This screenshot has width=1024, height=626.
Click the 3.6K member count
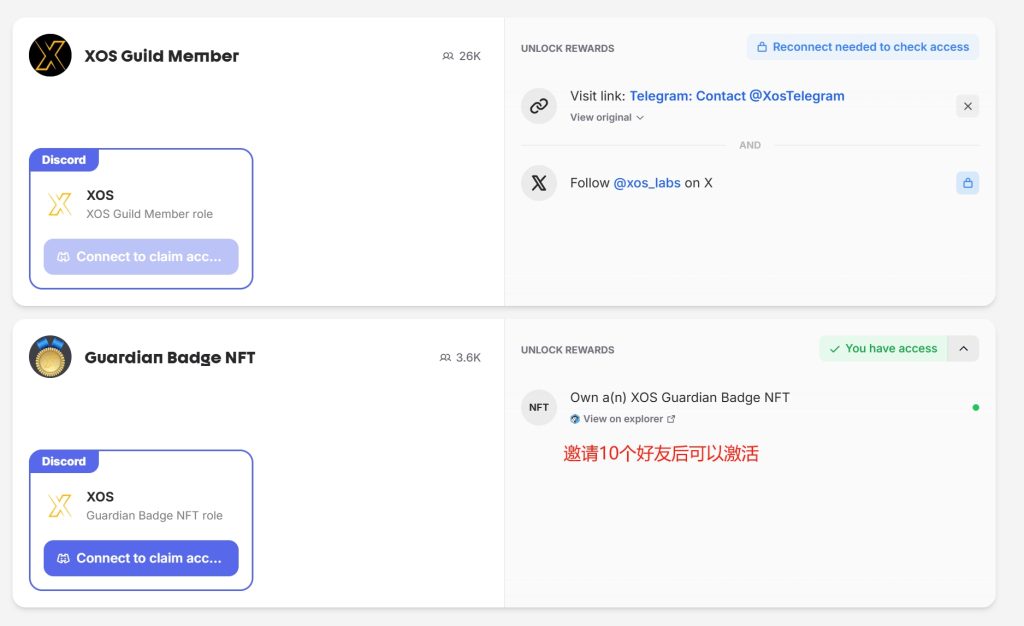click(468, 358)
